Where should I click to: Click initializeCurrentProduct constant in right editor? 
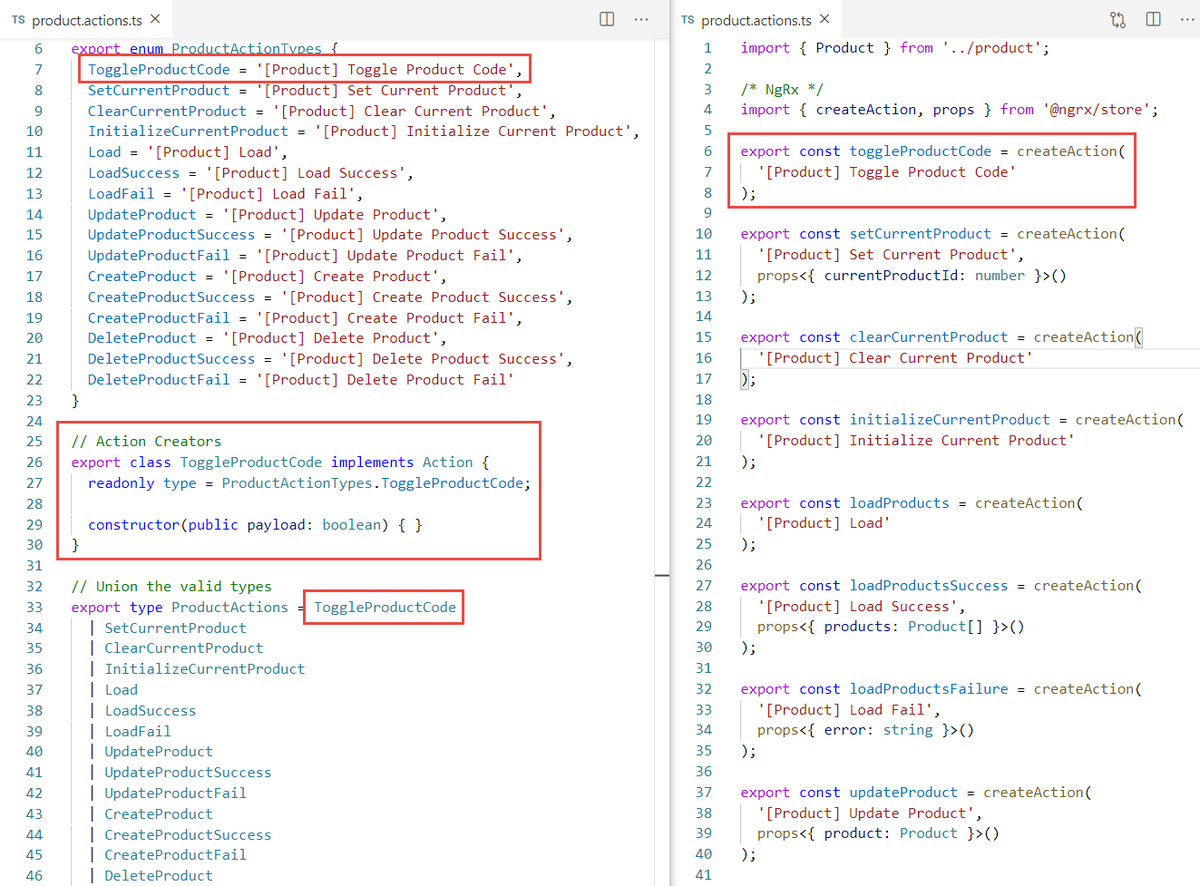950,420
